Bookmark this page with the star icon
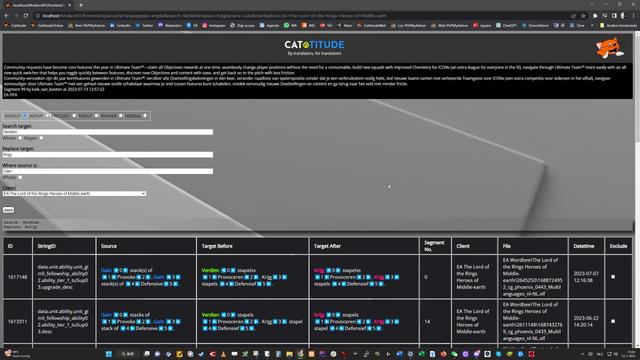The image size is (640, 360). pos(583,16)
